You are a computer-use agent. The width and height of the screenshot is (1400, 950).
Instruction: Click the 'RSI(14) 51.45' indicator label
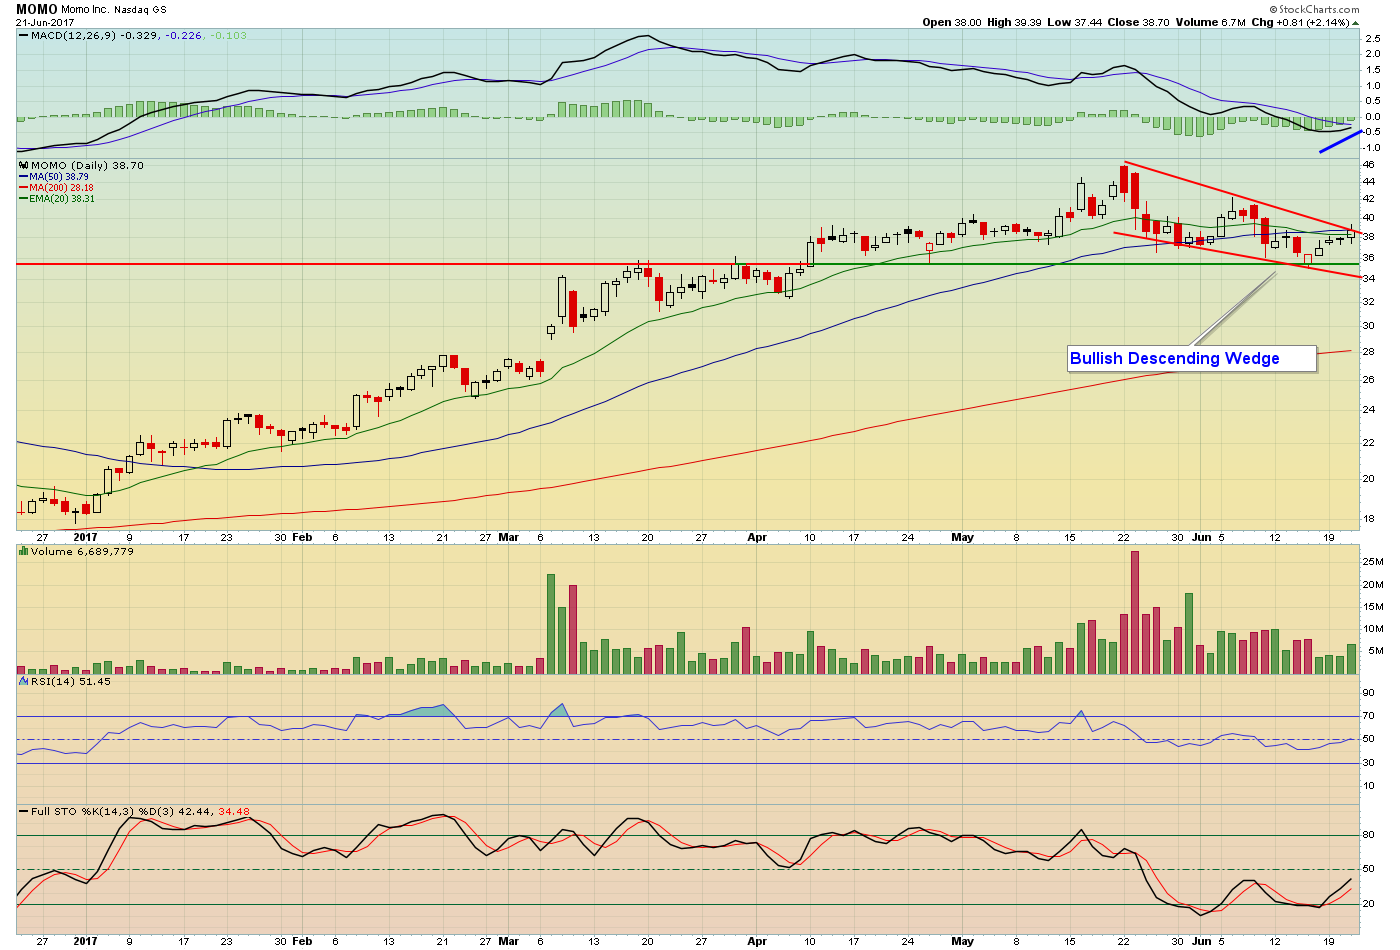[x=70, y=681]
